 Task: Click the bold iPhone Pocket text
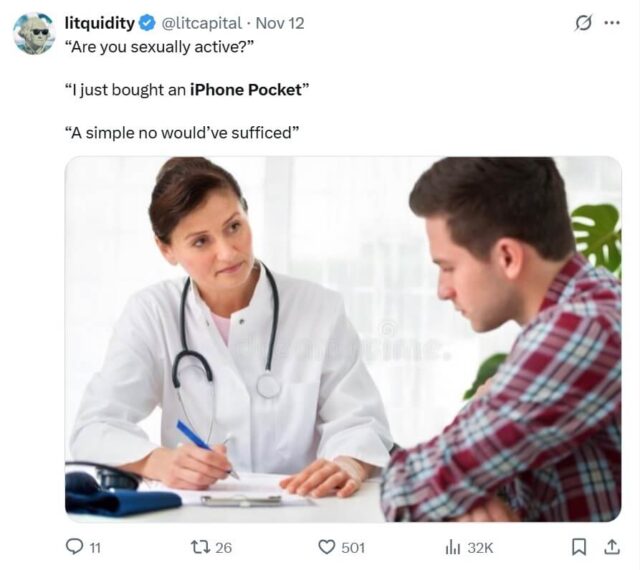pyautogui.click(x=245, y=90)
